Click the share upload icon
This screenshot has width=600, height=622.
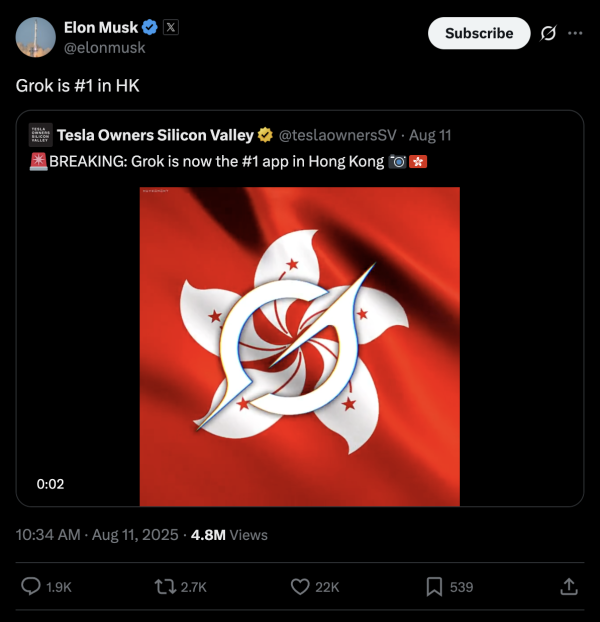[x=569, y=587]
